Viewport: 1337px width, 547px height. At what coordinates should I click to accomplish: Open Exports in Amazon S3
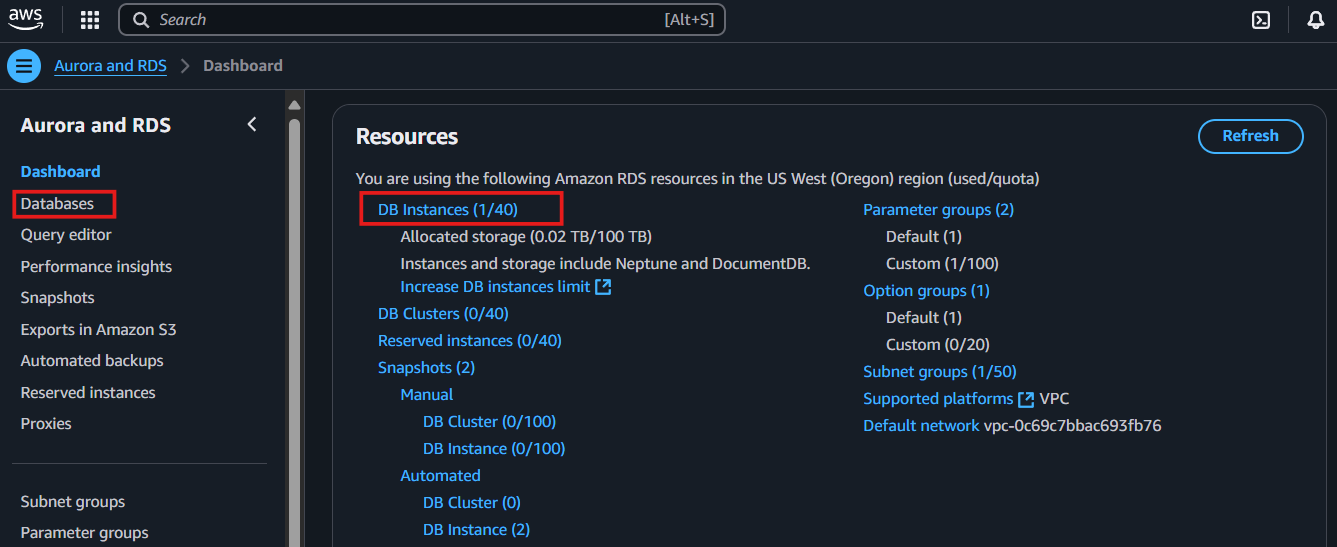coord(99,330)
